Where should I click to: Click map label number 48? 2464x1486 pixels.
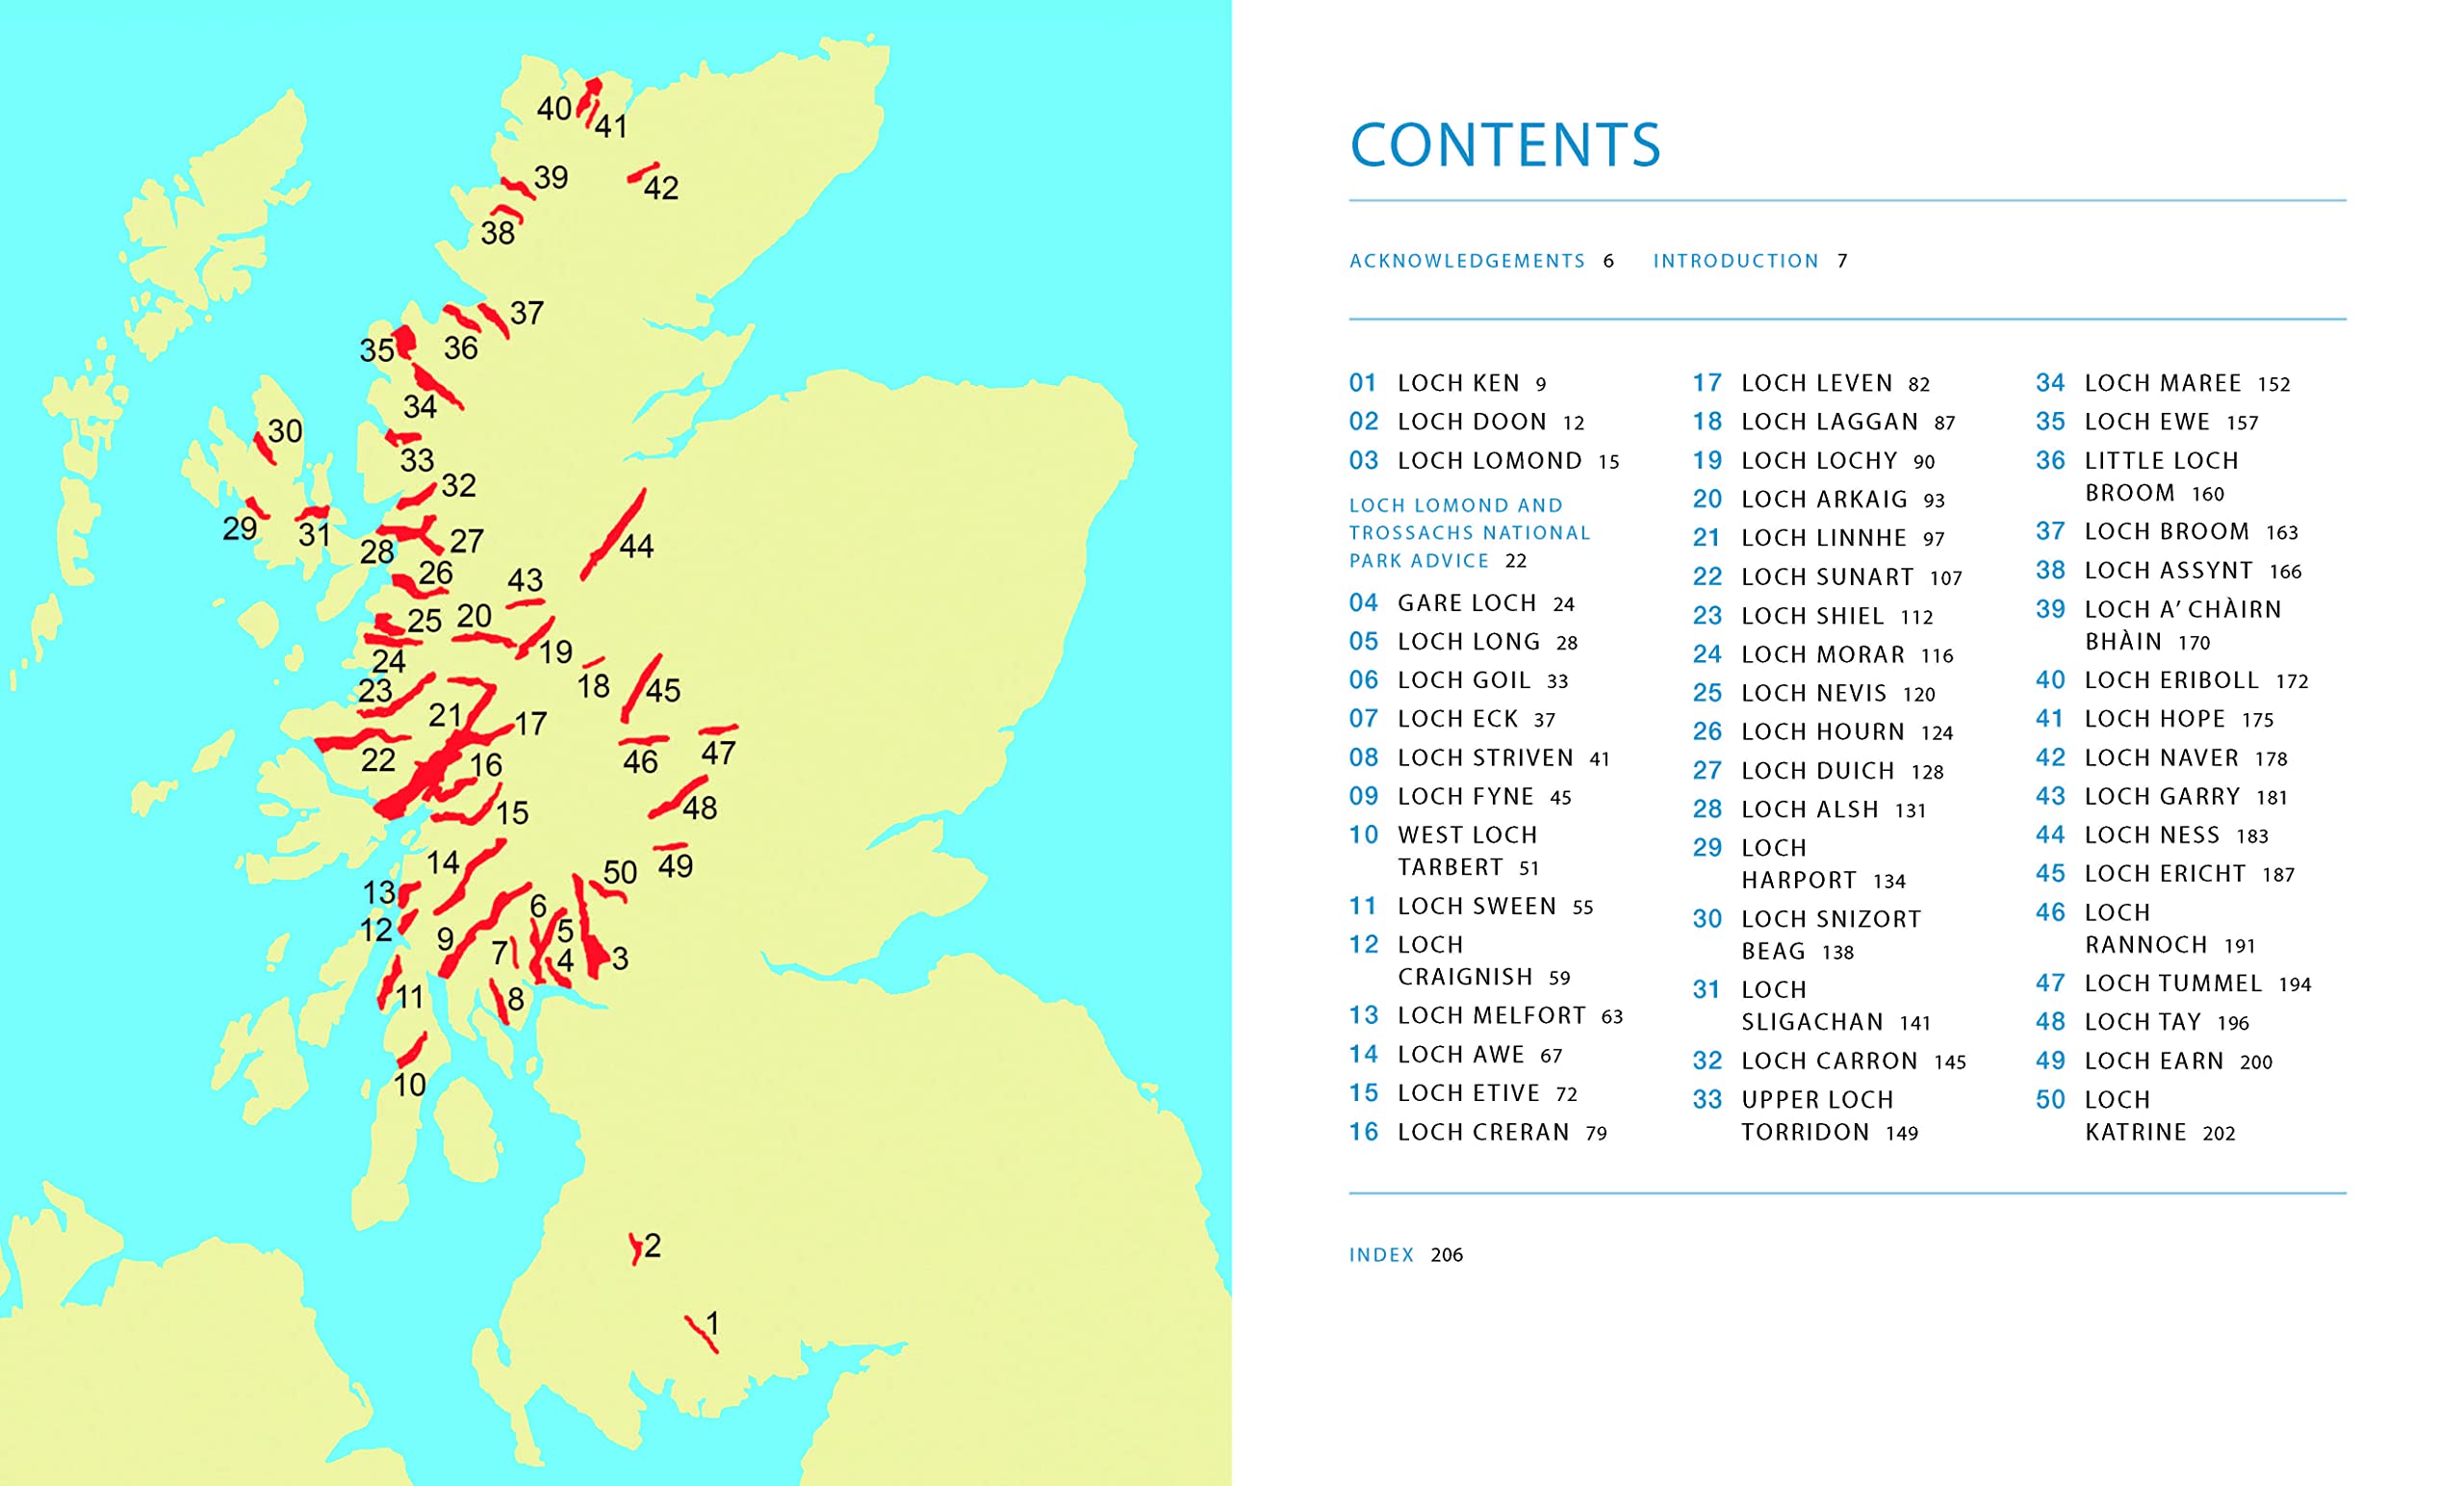[699, 808]
